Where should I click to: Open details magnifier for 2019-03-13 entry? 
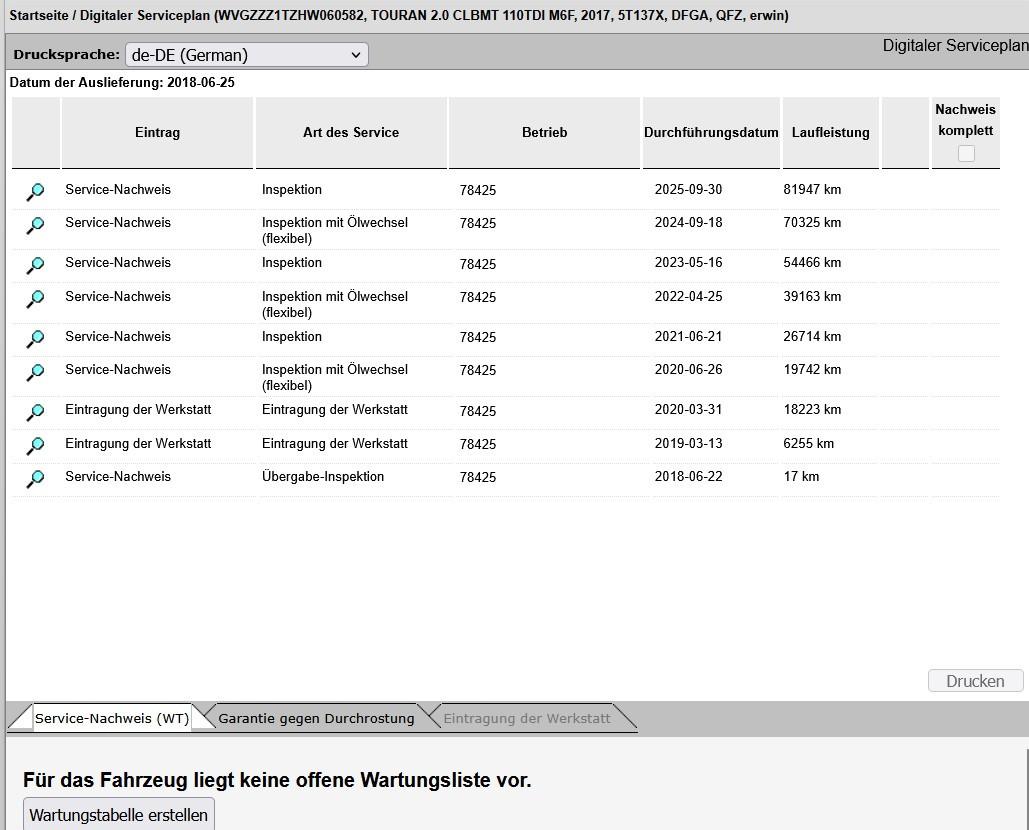pos(35,446)
